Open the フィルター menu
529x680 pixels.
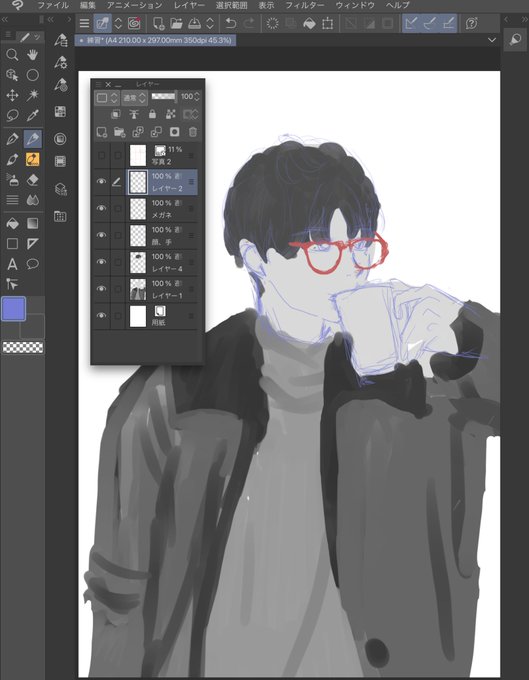coord(305,6)
